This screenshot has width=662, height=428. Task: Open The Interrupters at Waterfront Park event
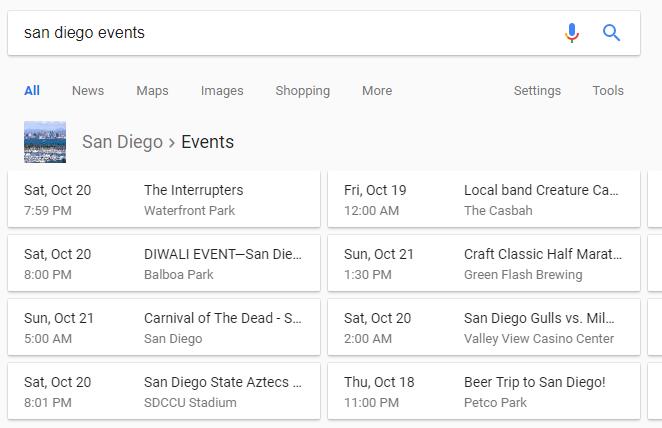(x=164, y=199)
